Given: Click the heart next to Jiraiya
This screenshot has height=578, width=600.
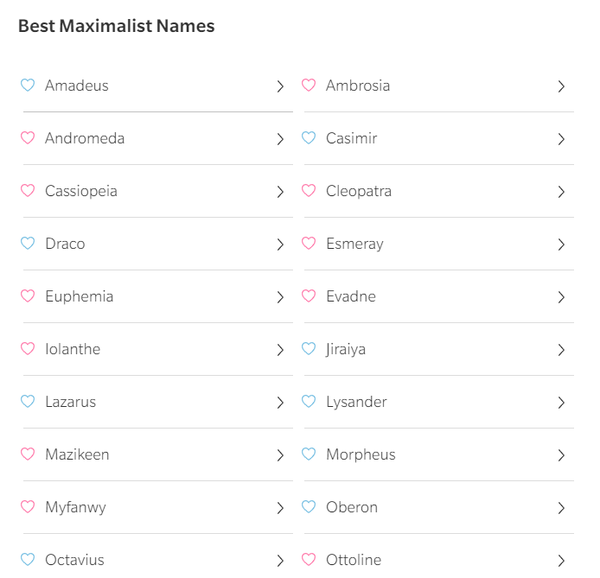Looking at the screenshot, I should tap(309, 349).
